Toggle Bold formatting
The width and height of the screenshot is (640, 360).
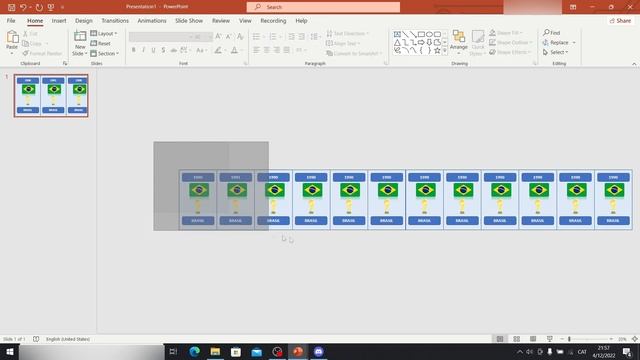tap(133, 50)
